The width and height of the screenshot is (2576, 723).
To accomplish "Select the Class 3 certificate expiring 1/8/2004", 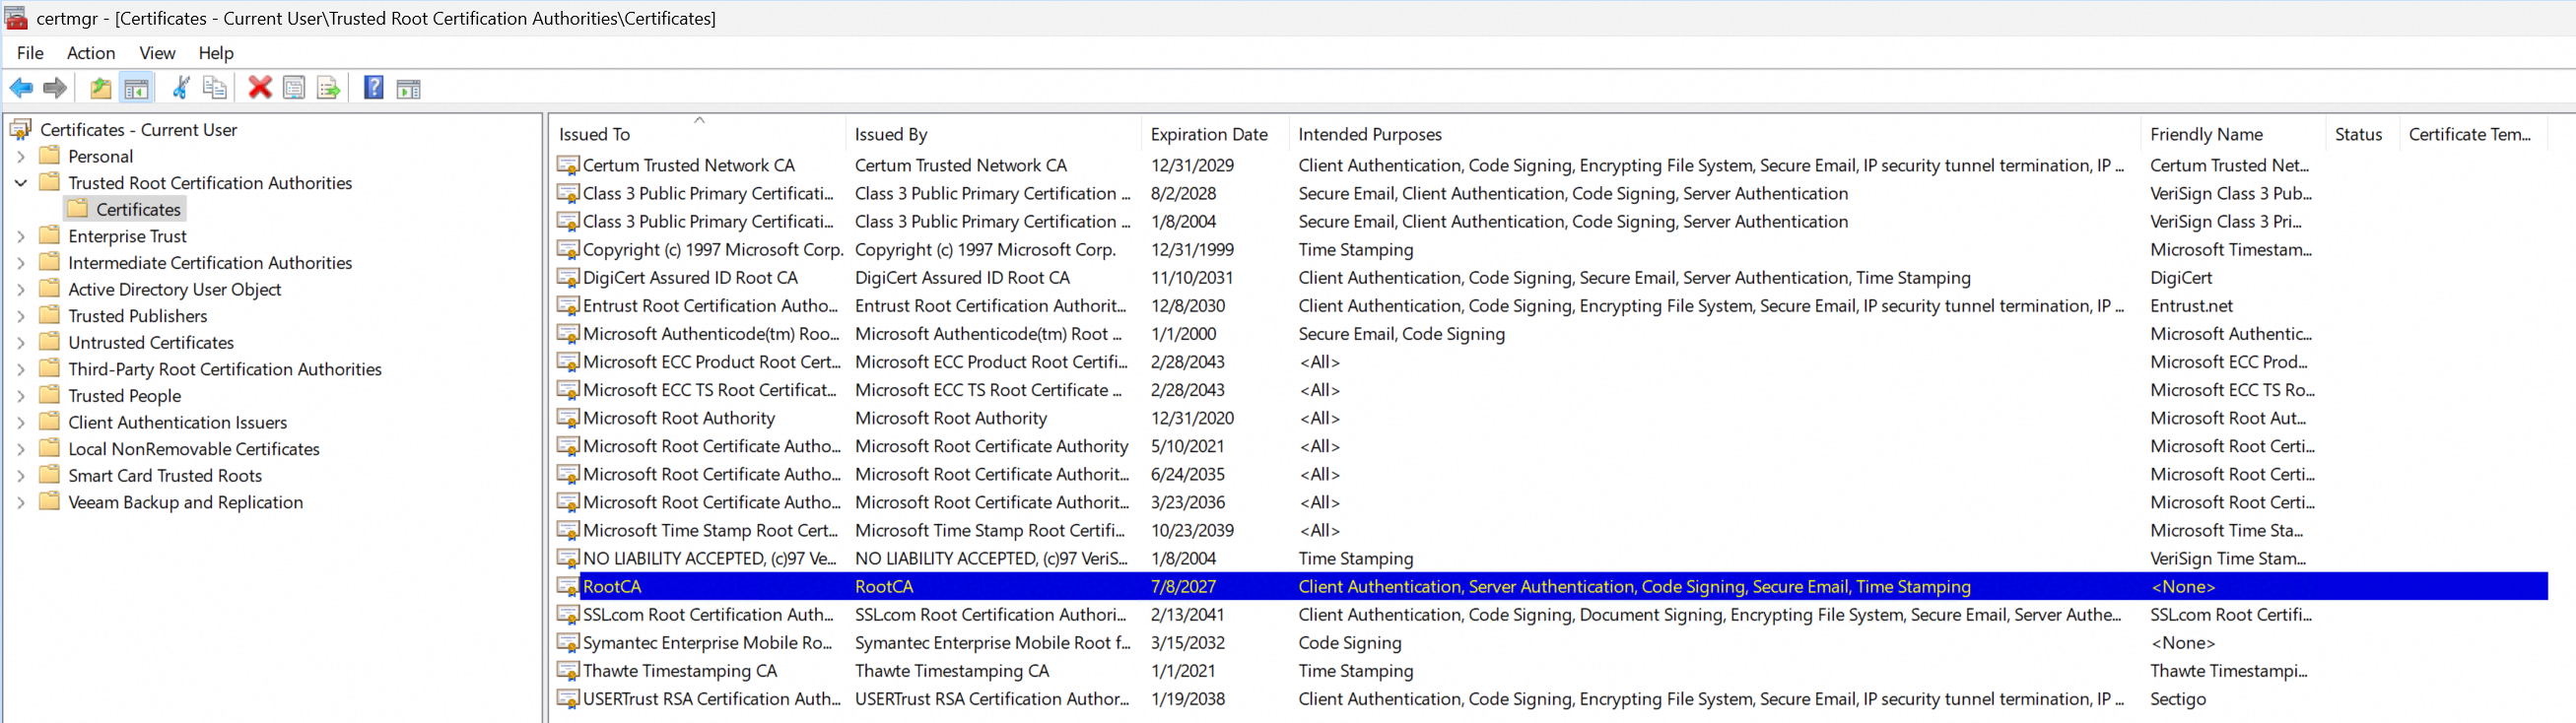I will 1552,221.
